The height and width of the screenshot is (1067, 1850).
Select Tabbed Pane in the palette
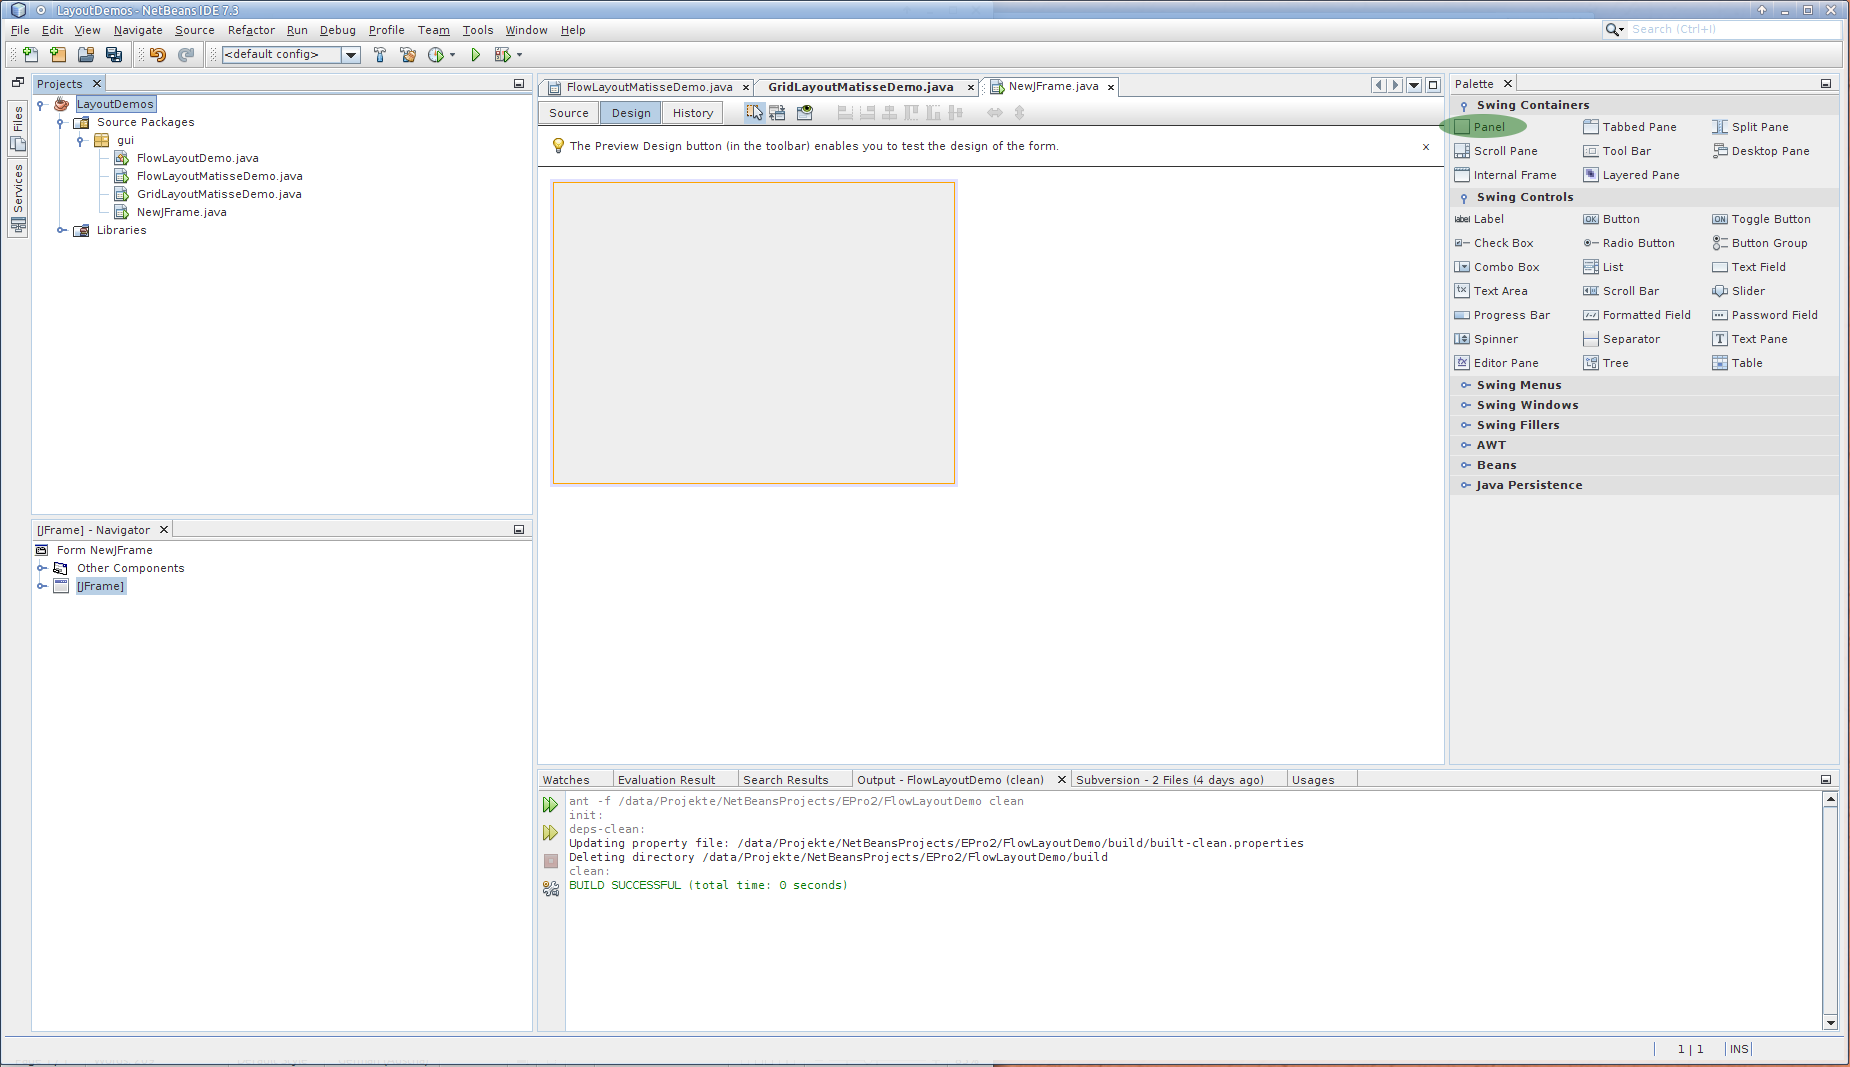1630,127
